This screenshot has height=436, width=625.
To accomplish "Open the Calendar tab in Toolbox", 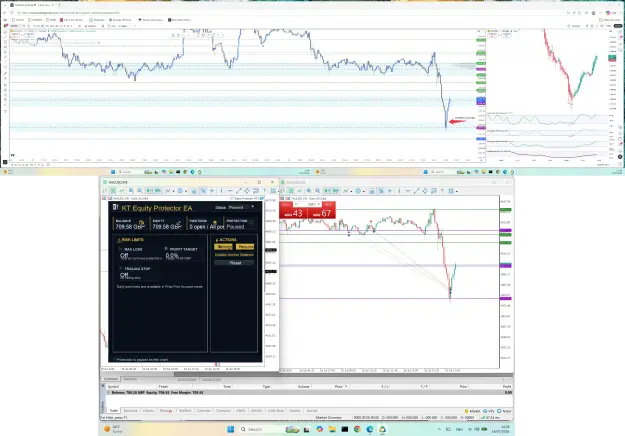I will (204, 410).
